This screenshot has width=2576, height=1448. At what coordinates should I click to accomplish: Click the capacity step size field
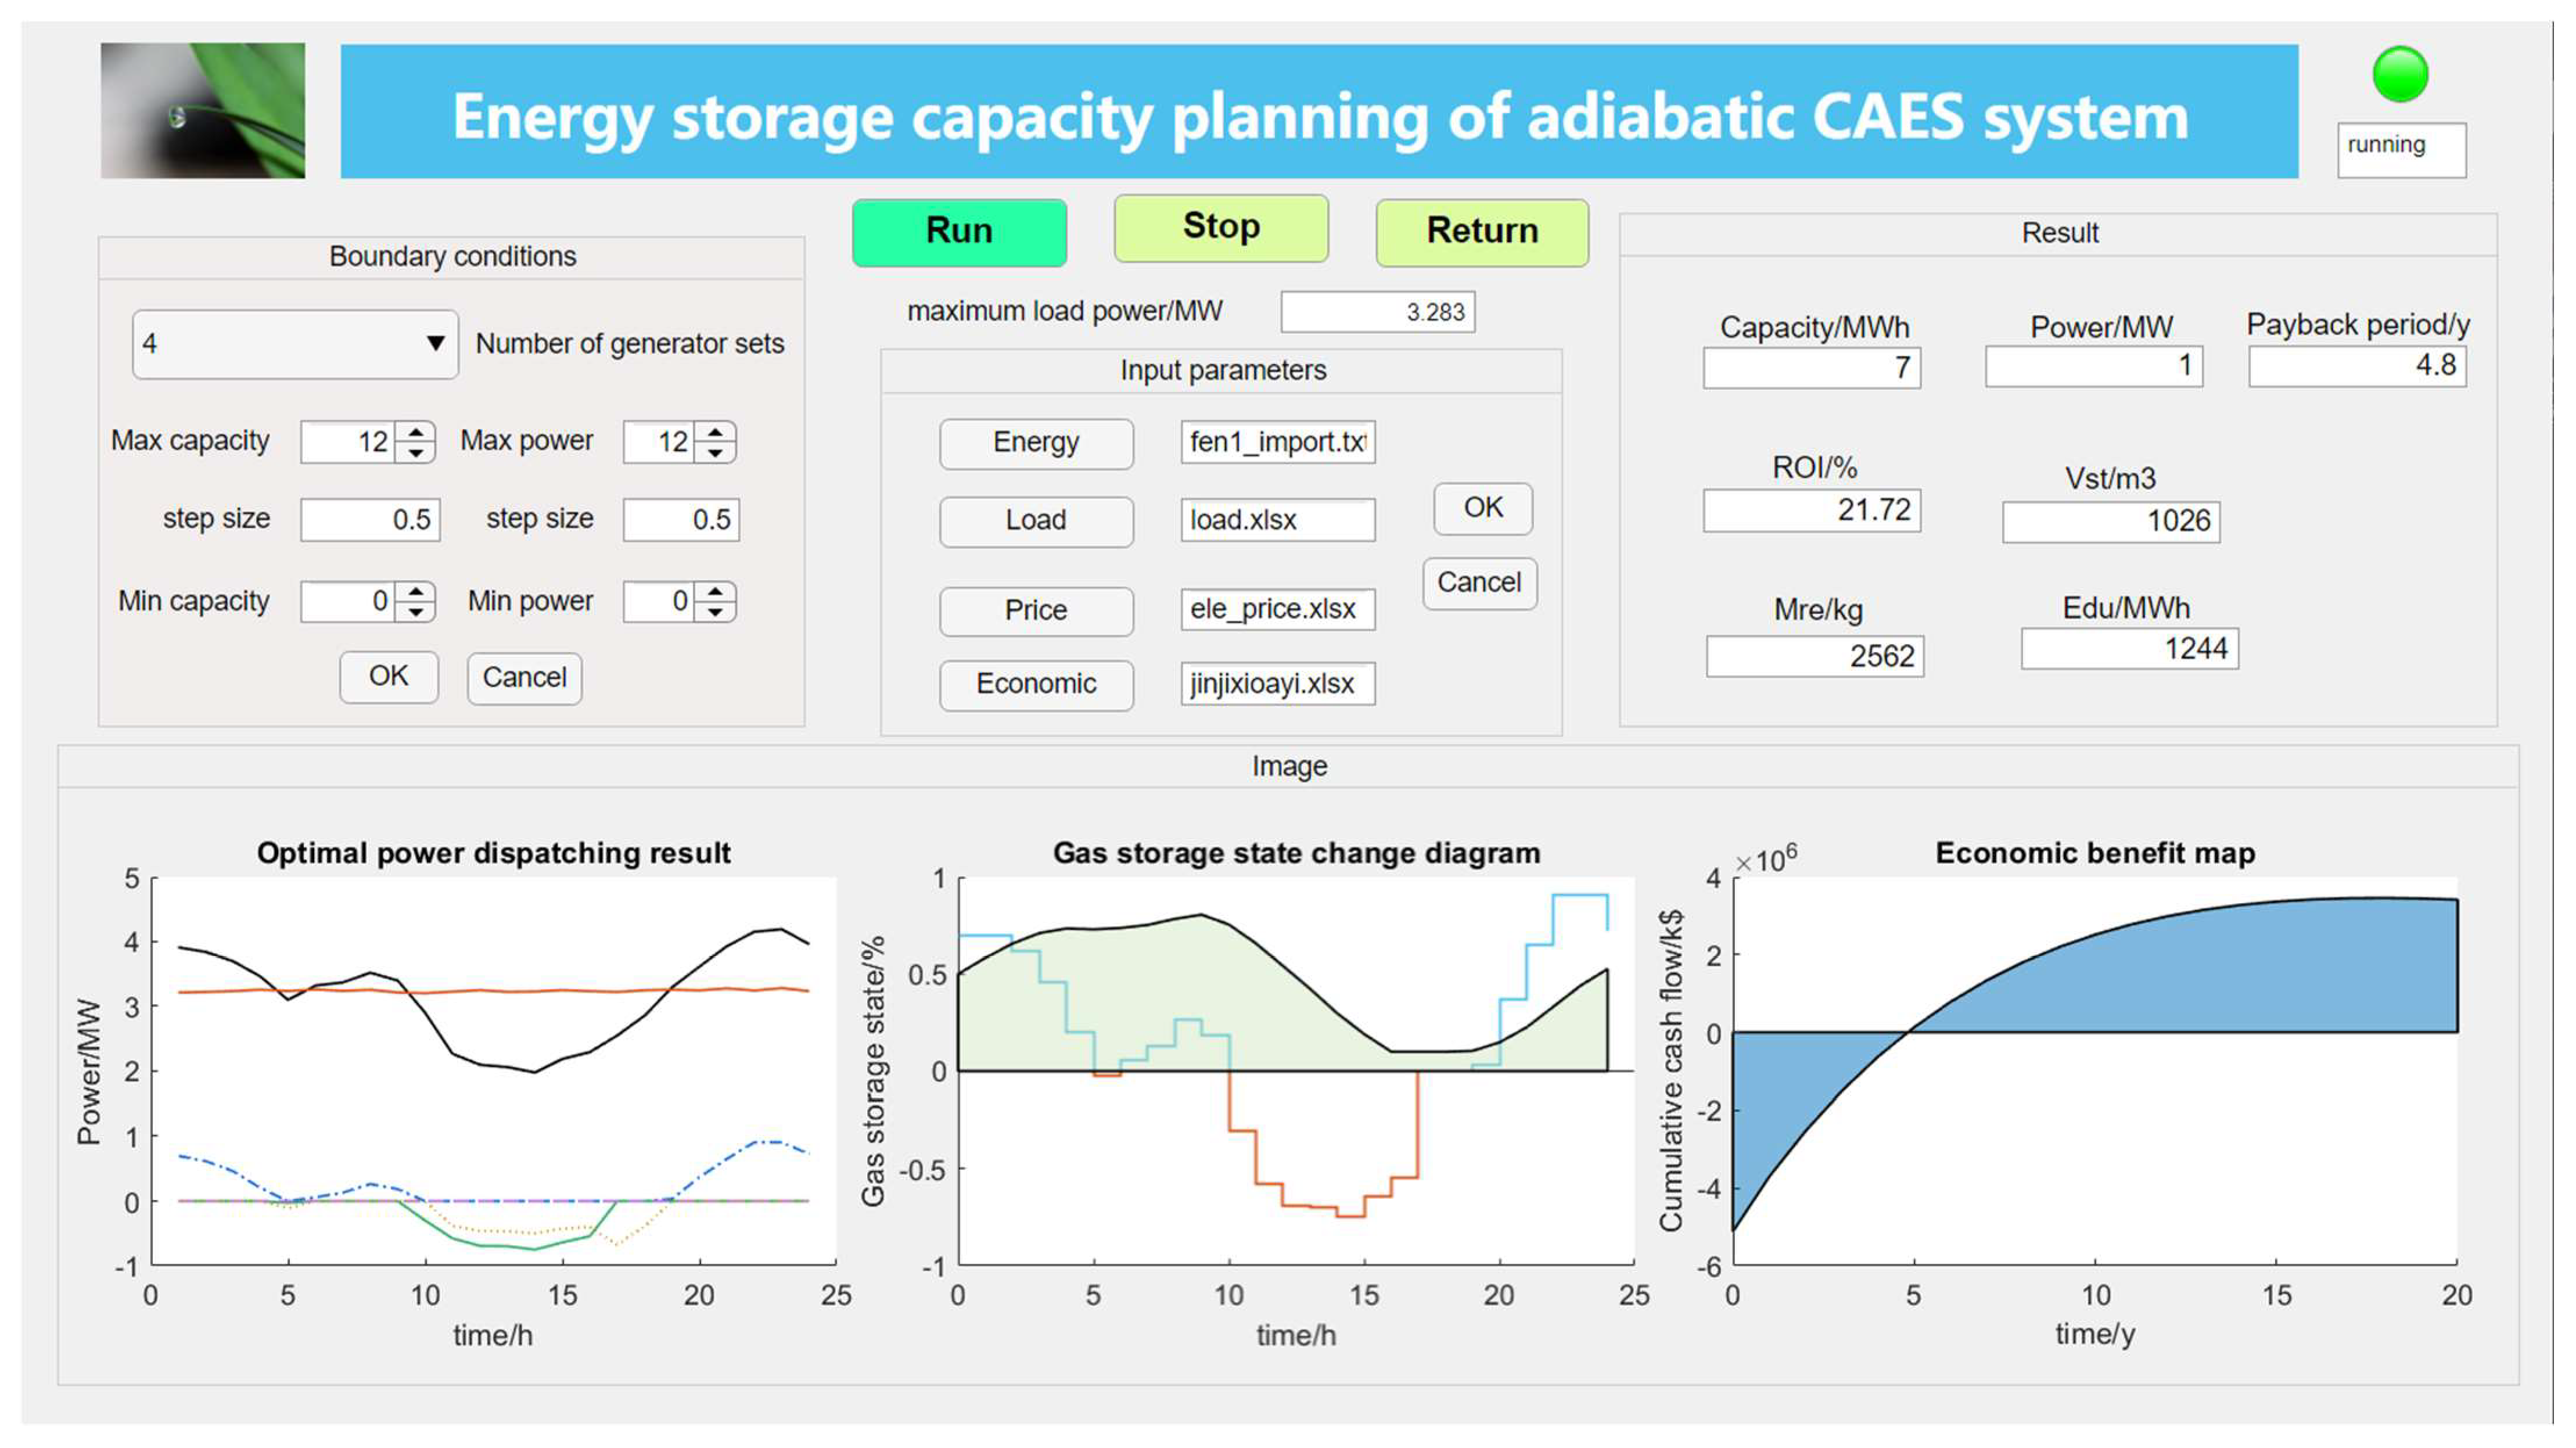(x=370, y=520)
